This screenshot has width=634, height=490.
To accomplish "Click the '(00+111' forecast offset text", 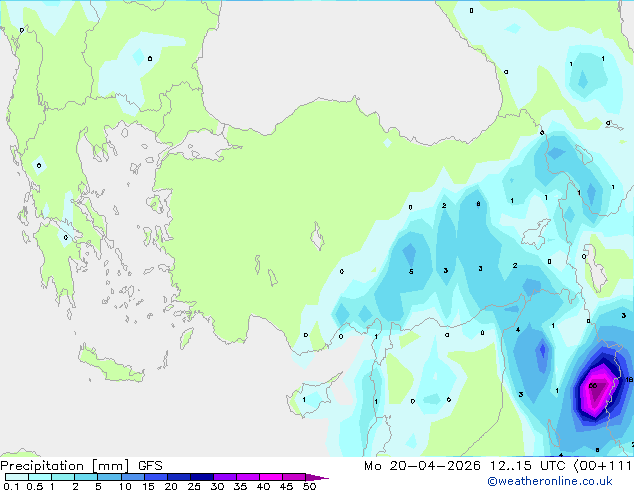I will (603, 466).
